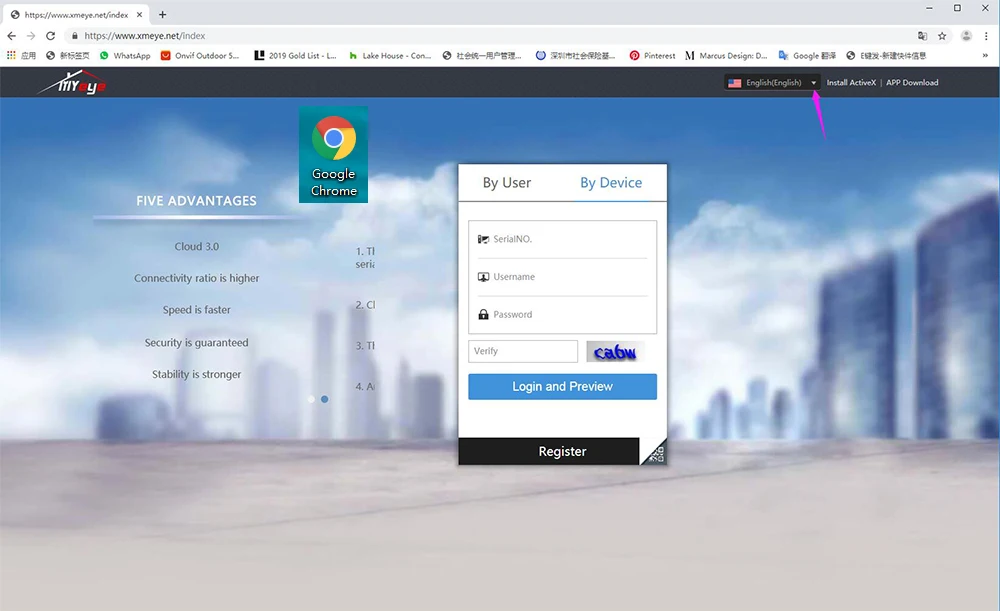Reload the current page
The height and width of the screenshot is (611, 1000).
(x=50, y=36)
